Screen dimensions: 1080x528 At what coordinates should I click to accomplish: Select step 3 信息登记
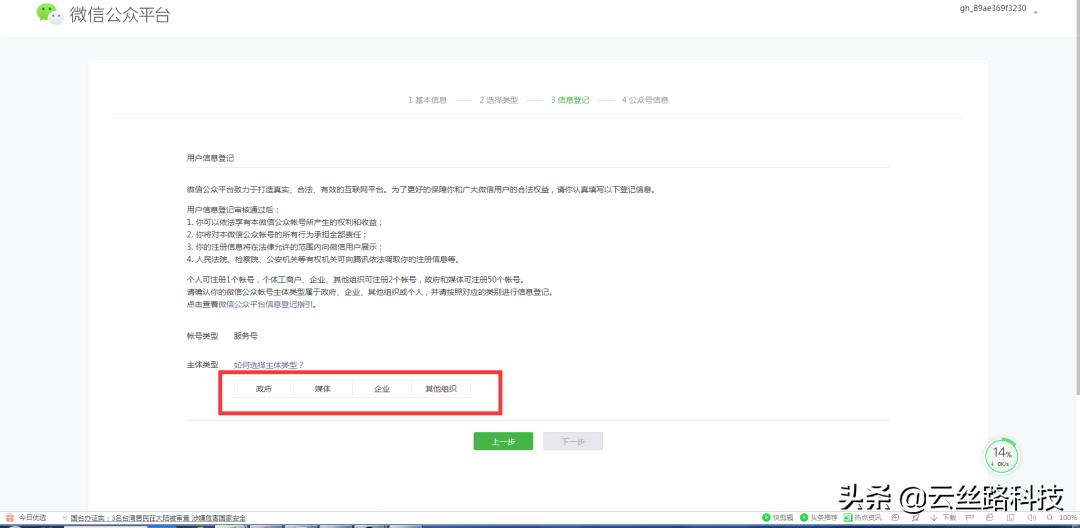(x=570, y=100)
